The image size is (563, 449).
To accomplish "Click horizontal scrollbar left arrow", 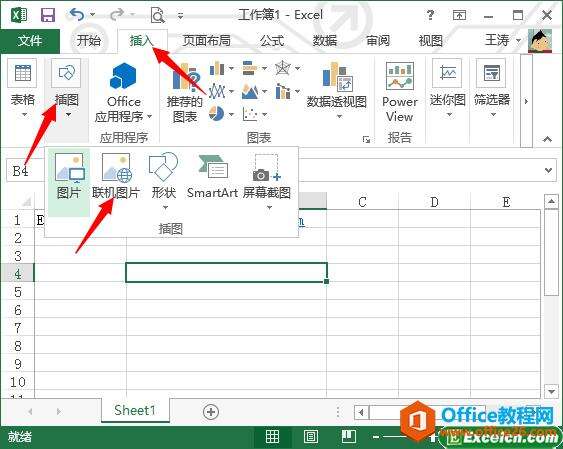I will pos(362,412).
